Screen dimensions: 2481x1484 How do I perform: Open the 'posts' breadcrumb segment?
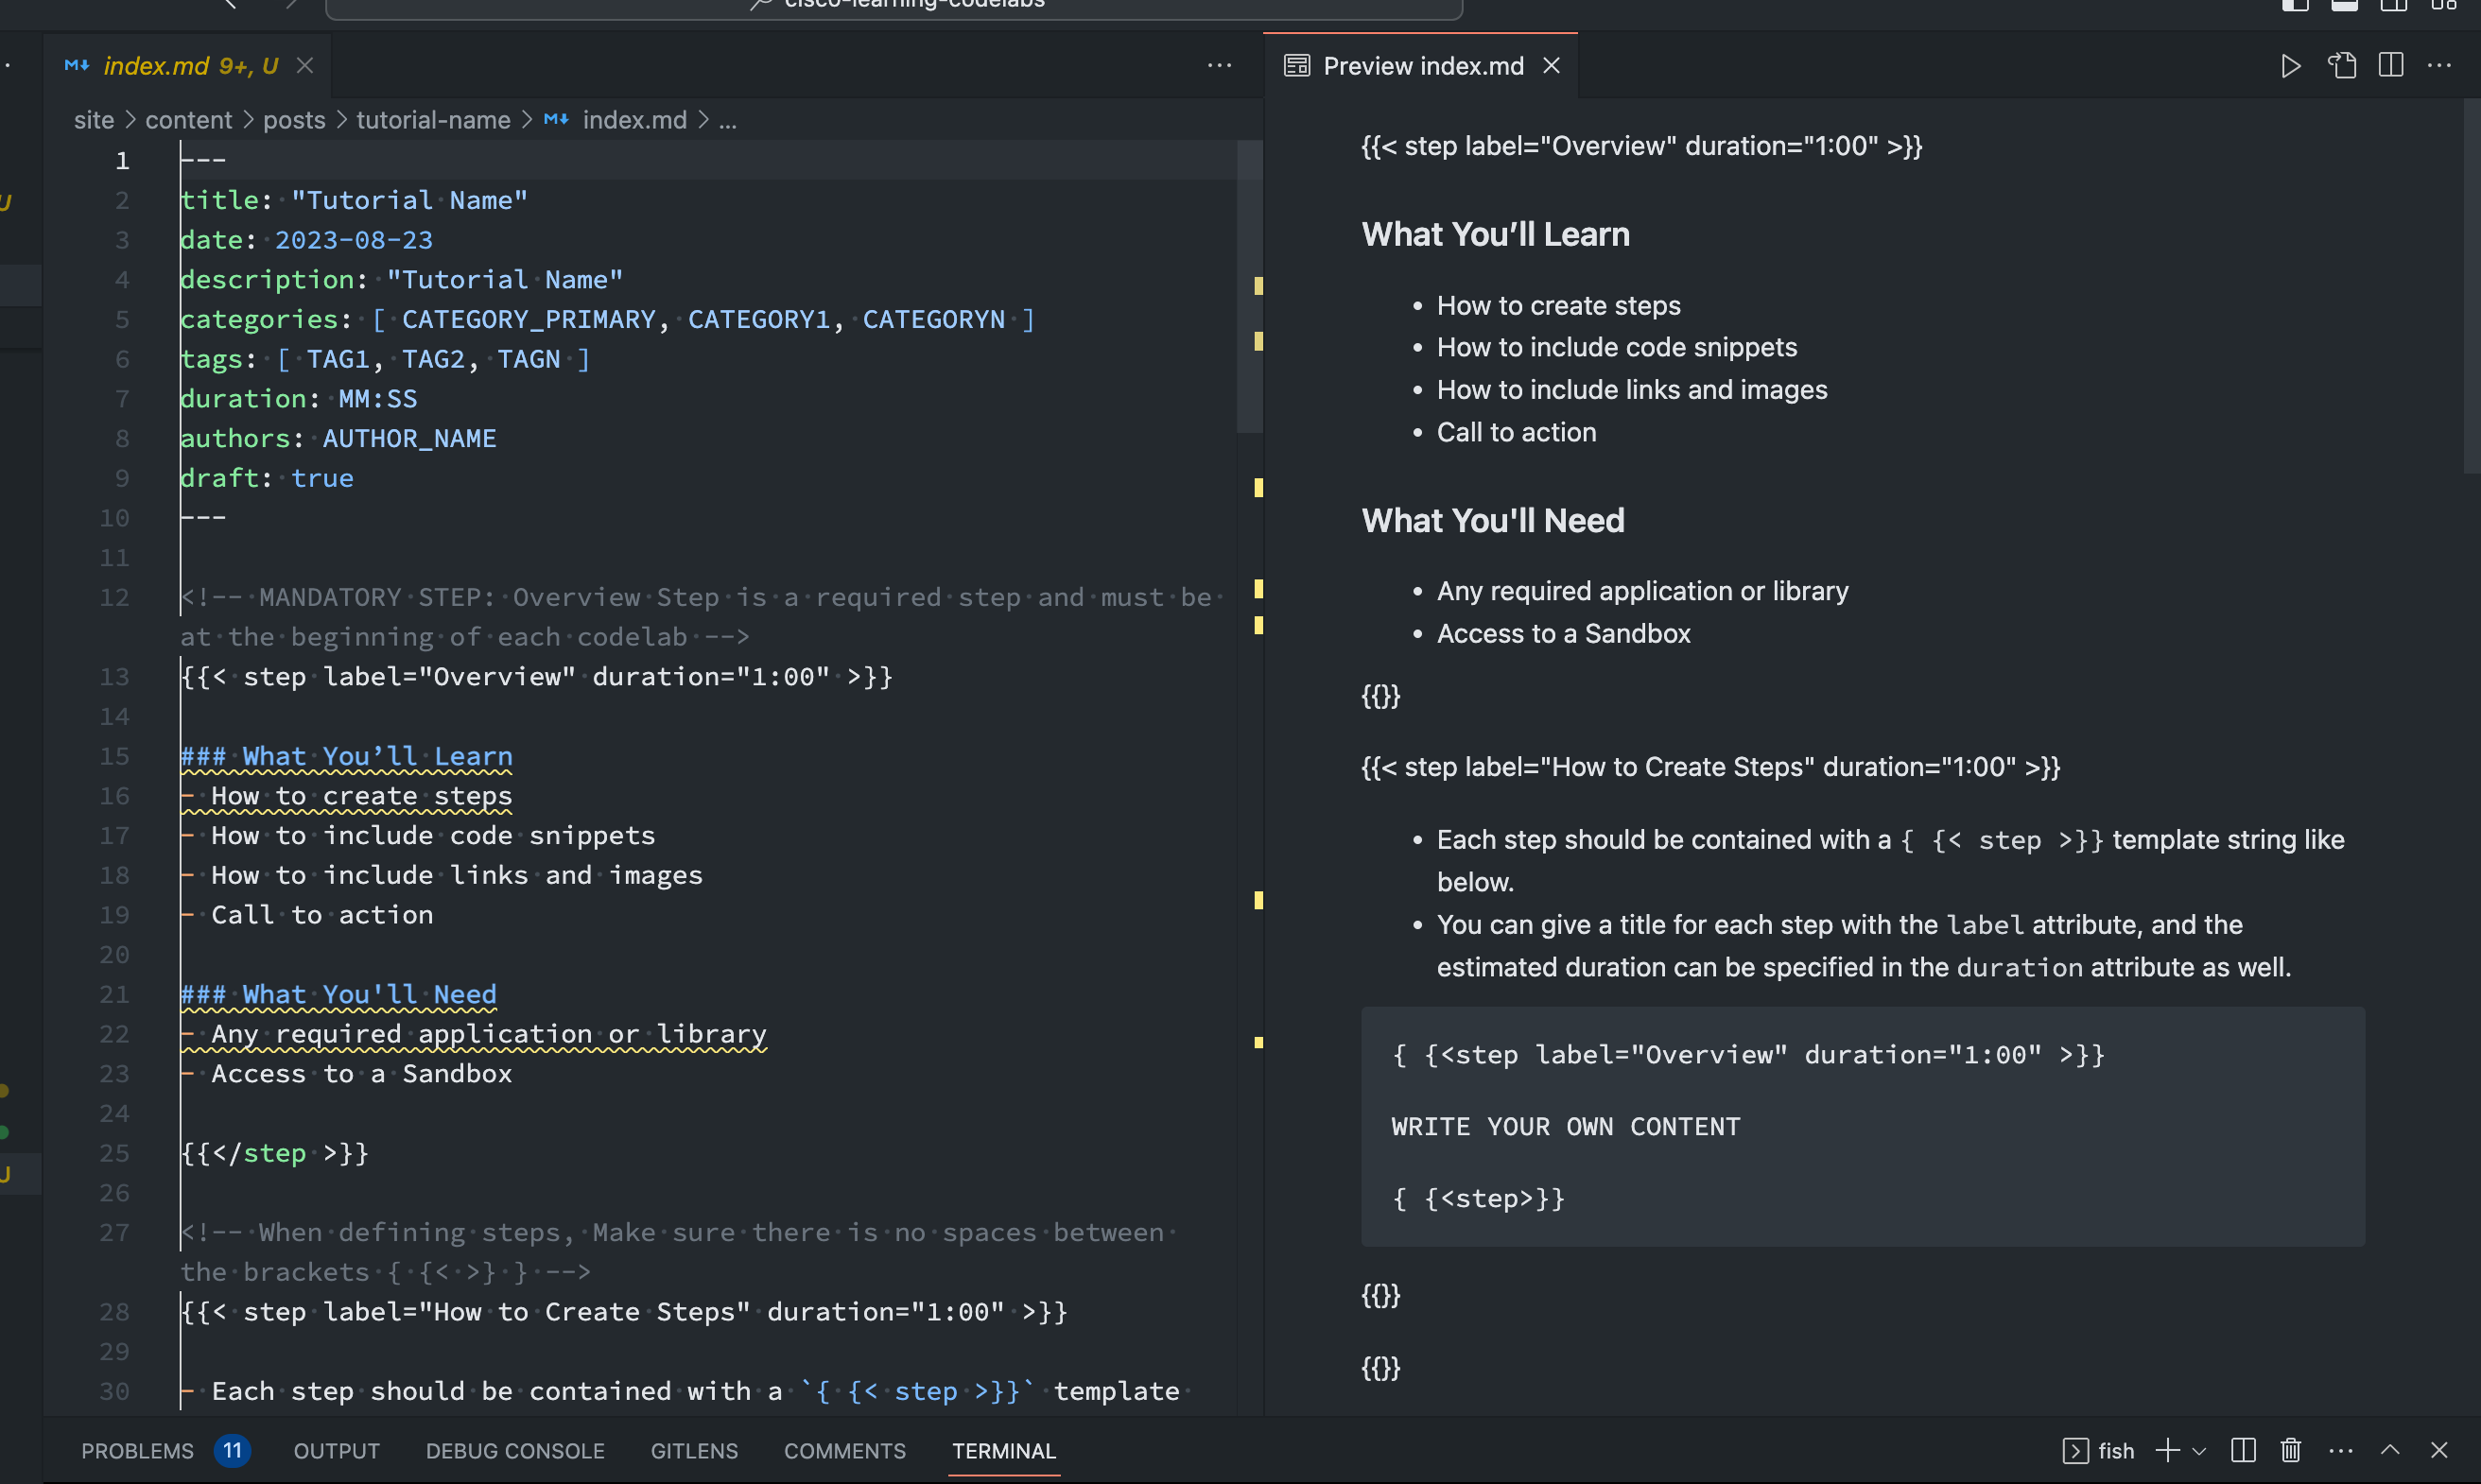[294, 120]
